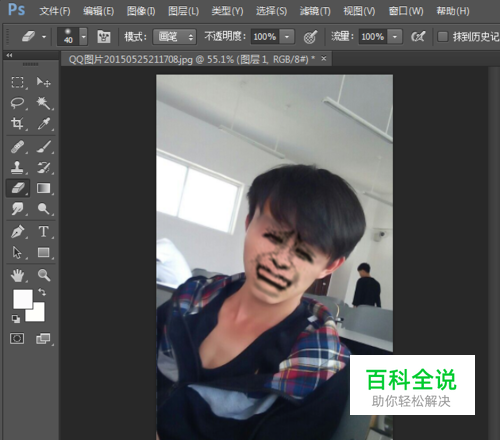500x440 pixels.
Task: Choose the Horizontal Type tool
Action: pyautogui.click(x=44, y=232)
